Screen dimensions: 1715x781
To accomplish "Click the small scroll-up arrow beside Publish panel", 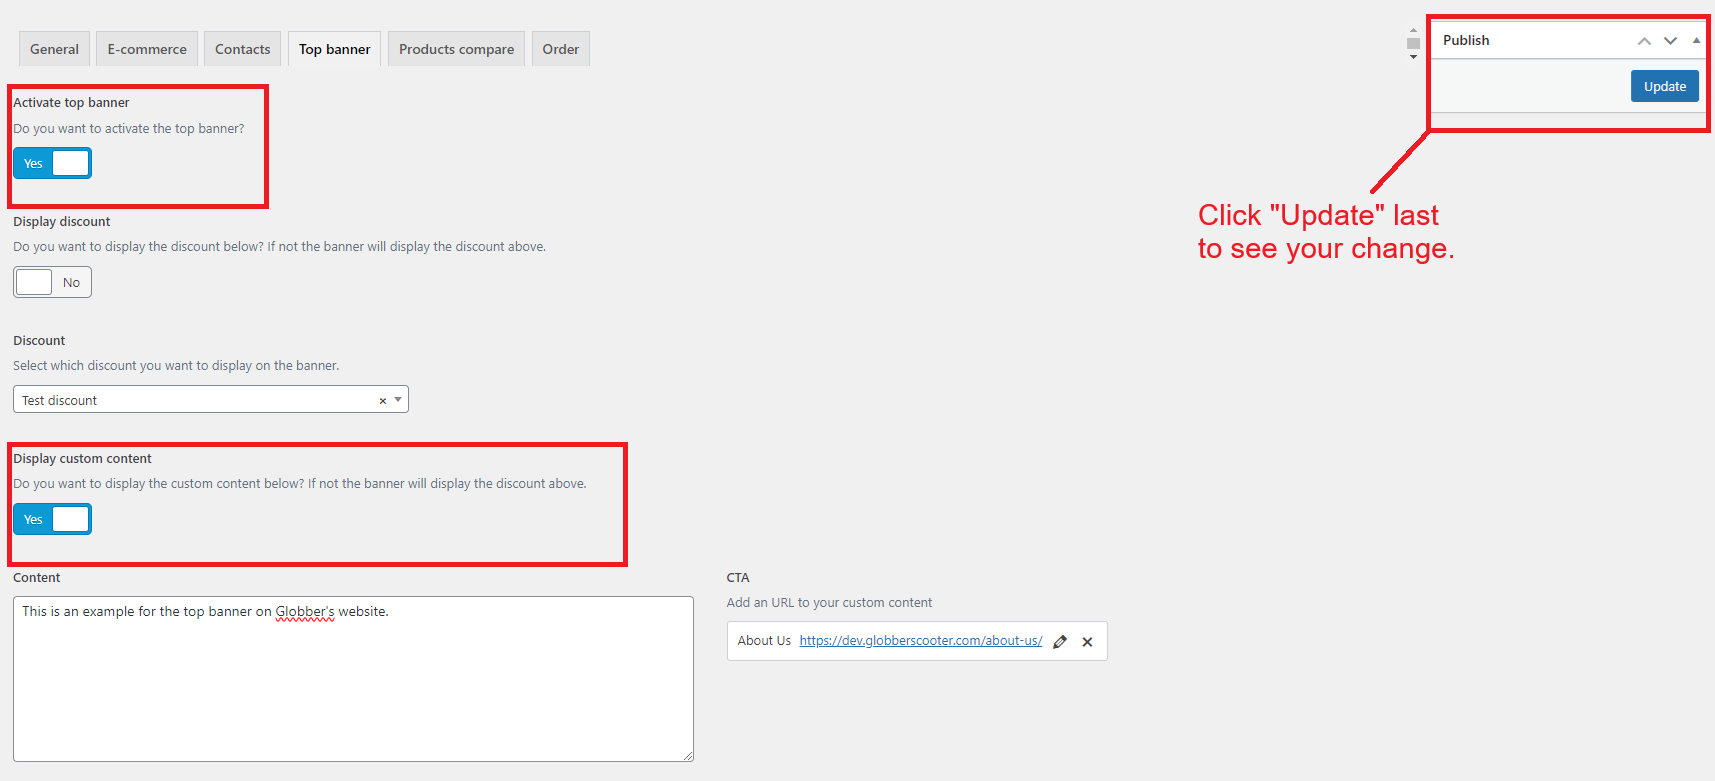I will (1413, 31).
